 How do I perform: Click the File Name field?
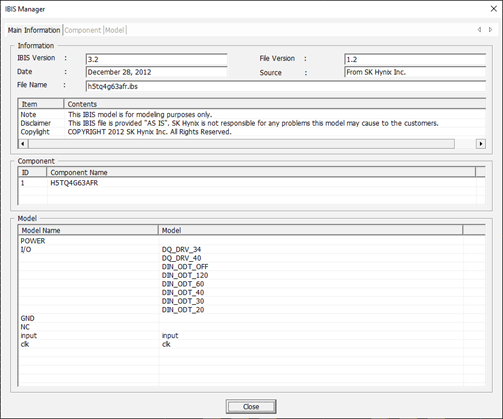286,86
